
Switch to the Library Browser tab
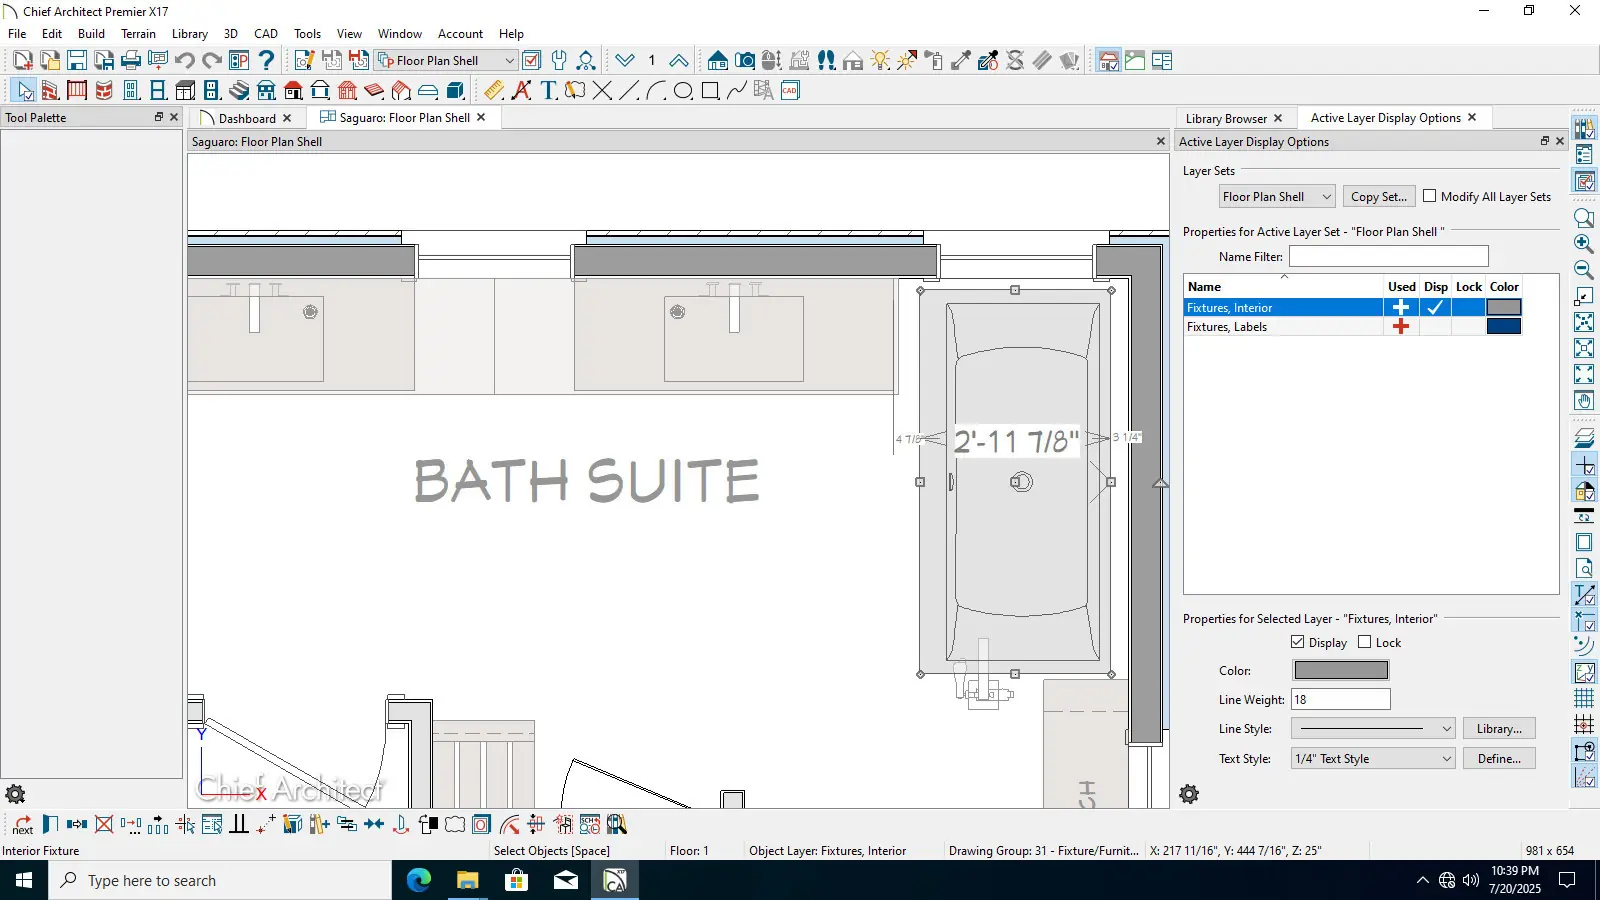(1226, 118)
